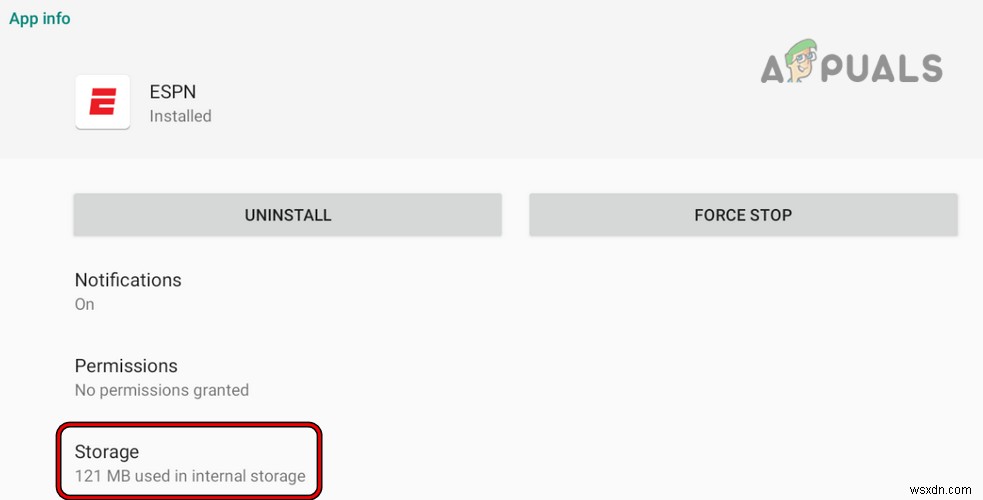Tap the Notifications On status text
The height and width of the screenshot is (500, 983).
pos(85,304)
